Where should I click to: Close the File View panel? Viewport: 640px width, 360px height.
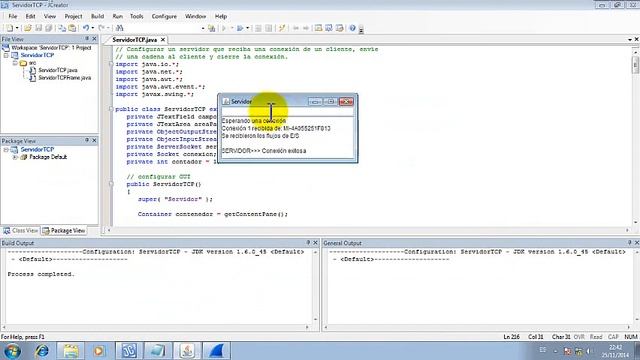point(94,39)
